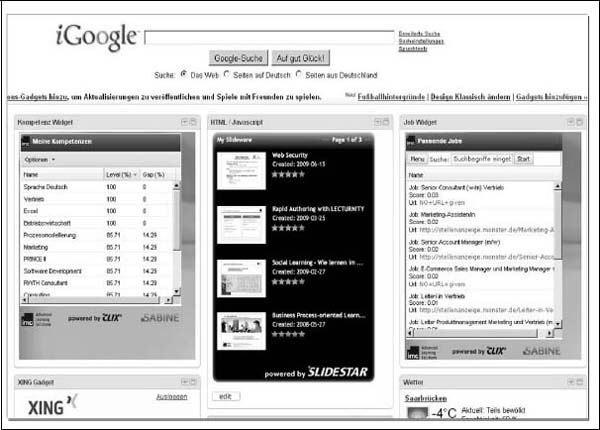Open the XING Gadget menu icon
Image resolution: width=600 pixels, height=430 pixels.
[x=184, y=382]
